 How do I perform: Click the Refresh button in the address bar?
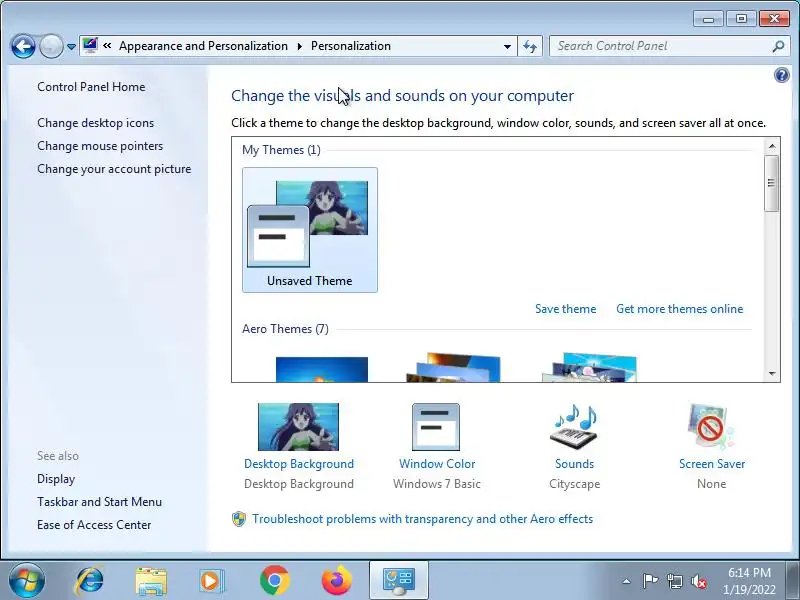coord(530,46)
